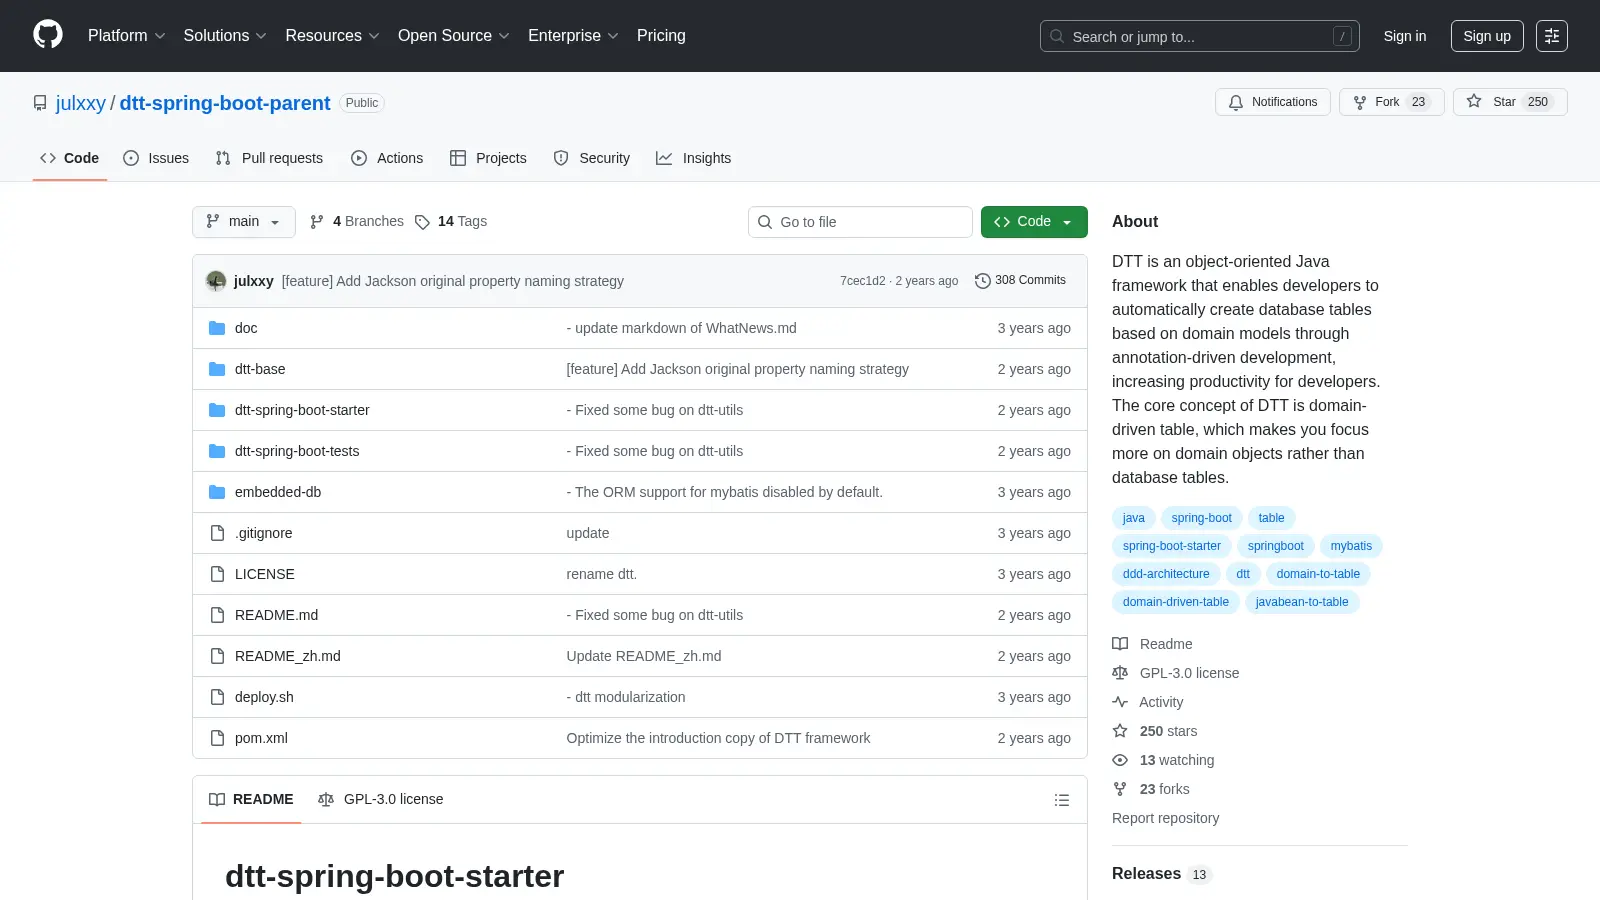
Task: Click the ddd-architecture topic tag
Action: 1166,574
